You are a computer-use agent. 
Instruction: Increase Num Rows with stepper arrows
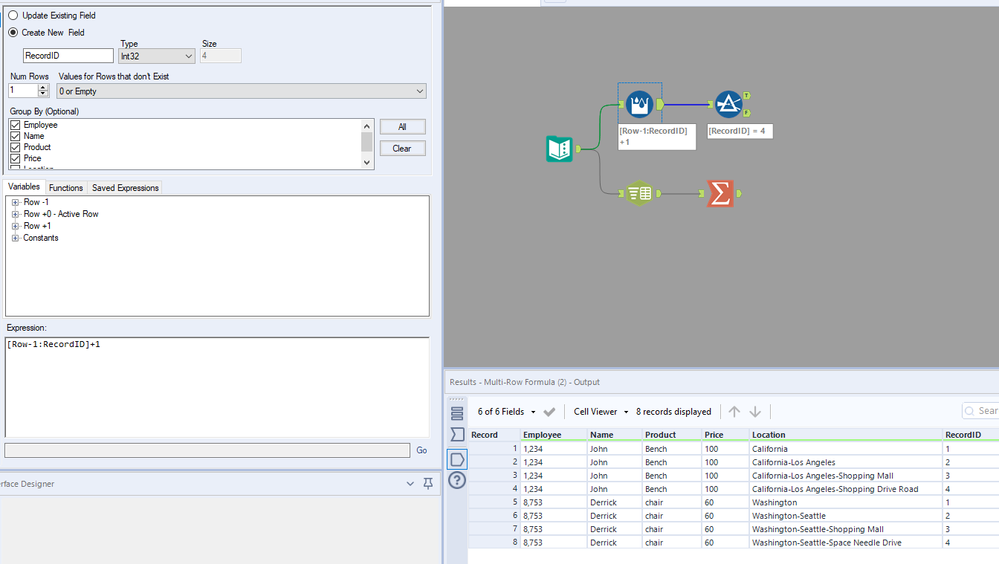[43, 87]
